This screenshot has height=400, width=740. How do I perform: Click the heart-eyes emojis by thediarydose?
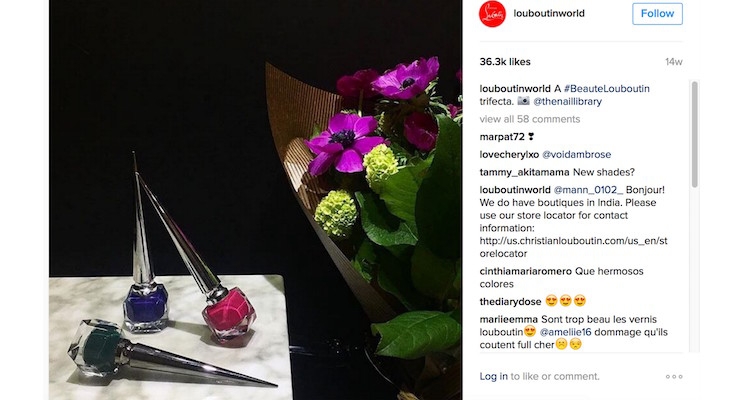pos(565,301)
